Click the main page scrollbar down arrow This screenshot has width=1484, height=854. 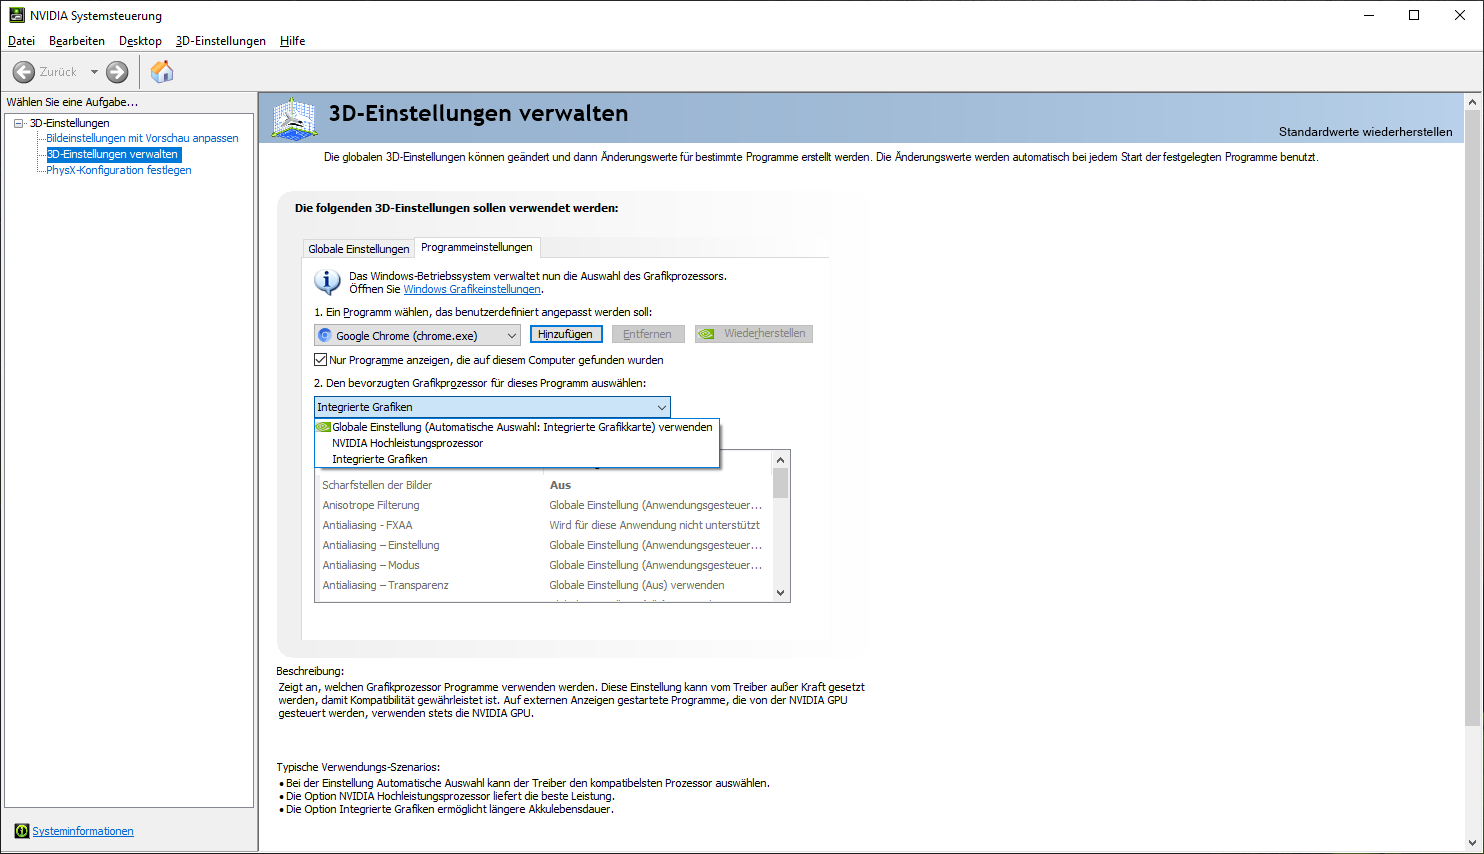(x=1472, y=843)
